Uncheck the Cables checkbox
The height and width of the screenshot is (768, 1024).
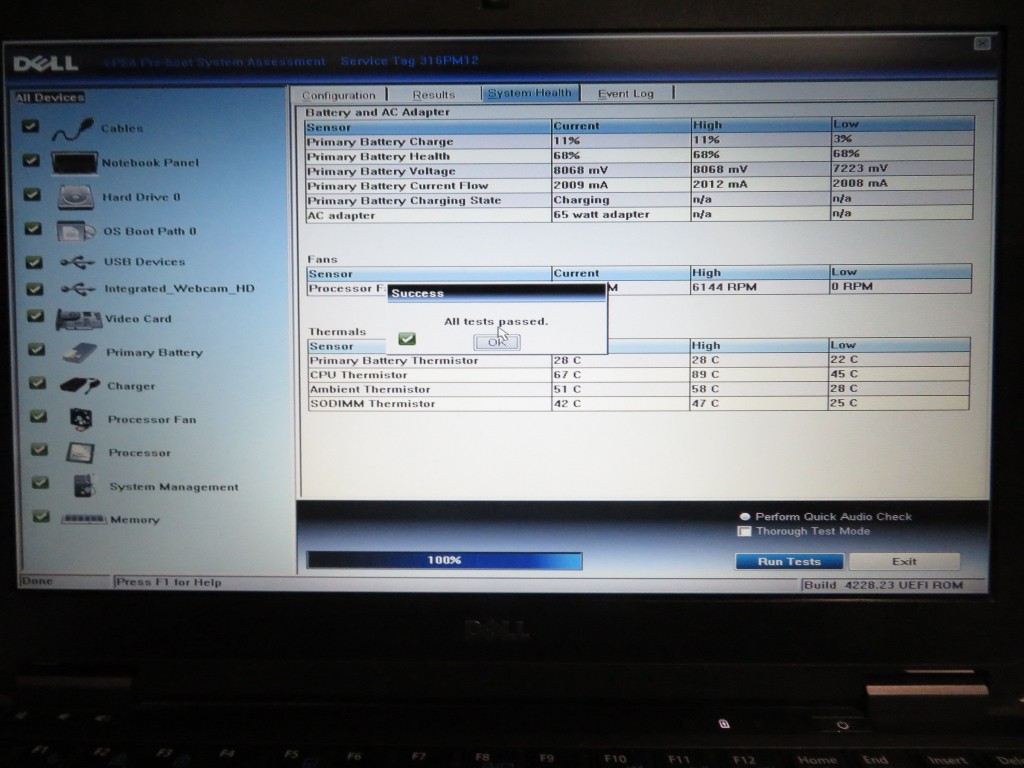pyautogui.click(x=30, y=126)
